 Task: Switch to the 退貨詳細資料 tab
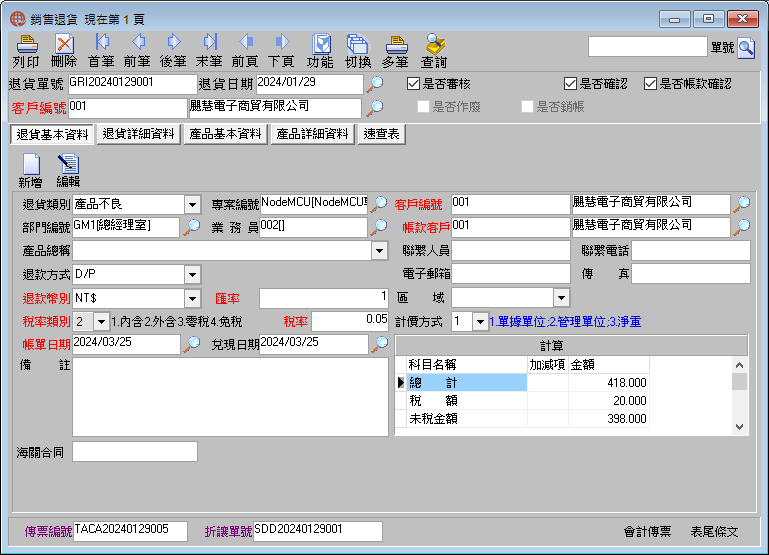pos(139,134)
